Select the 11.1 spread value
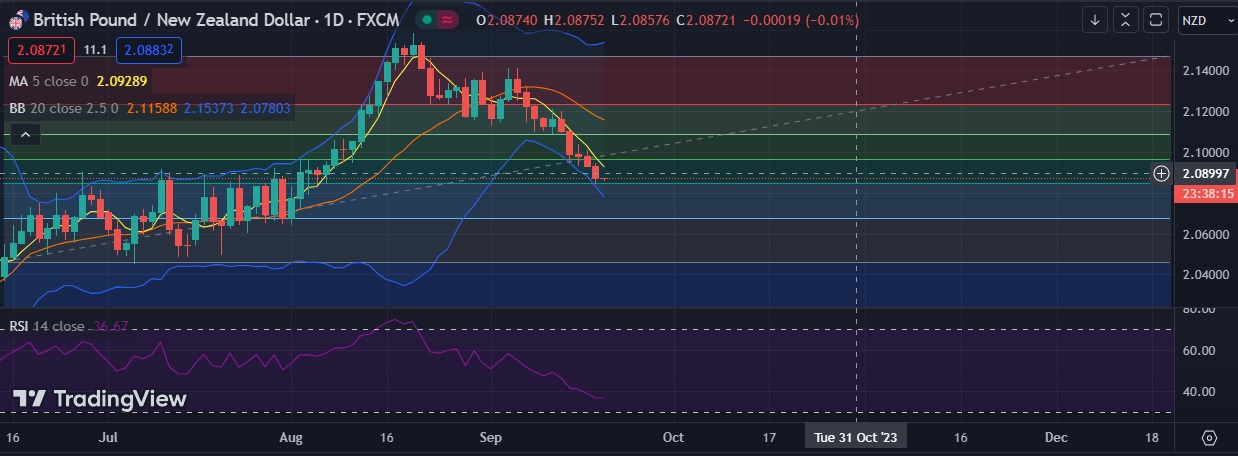The image size is (1238, 456). click(x=95, y=49)
